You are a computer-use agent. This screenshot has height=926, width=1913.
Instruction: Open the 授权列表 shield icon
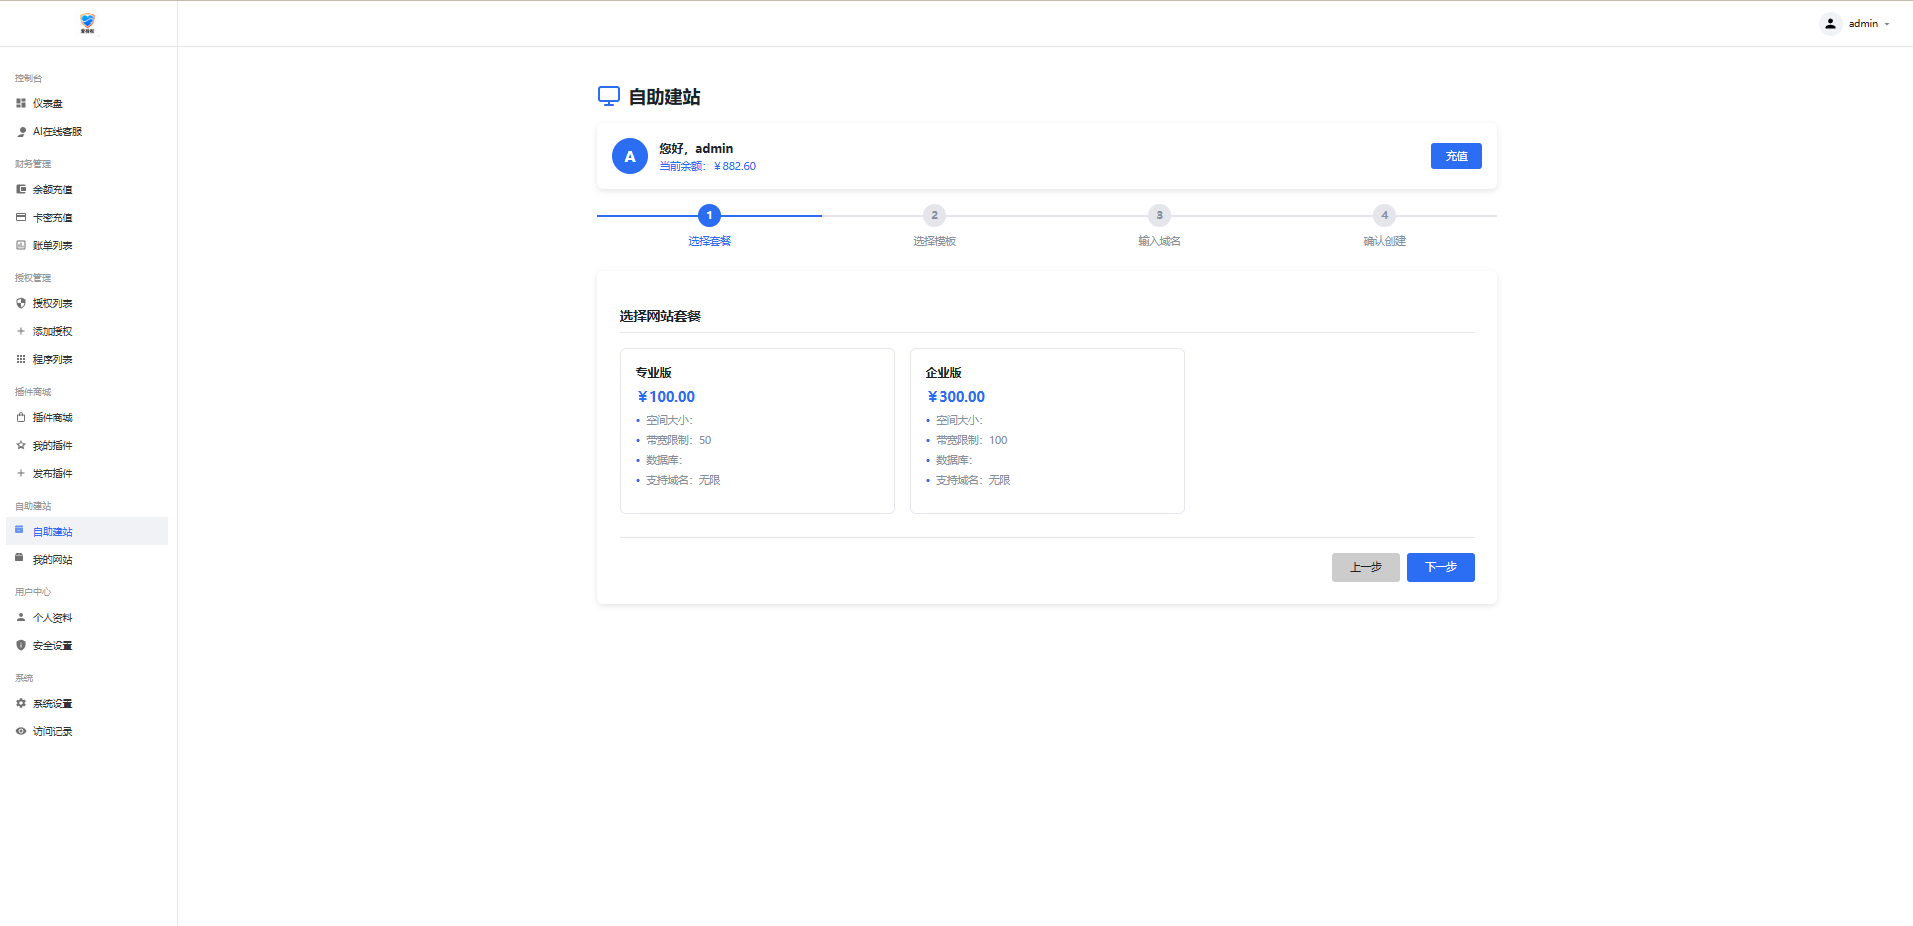[x=21, y=303]
